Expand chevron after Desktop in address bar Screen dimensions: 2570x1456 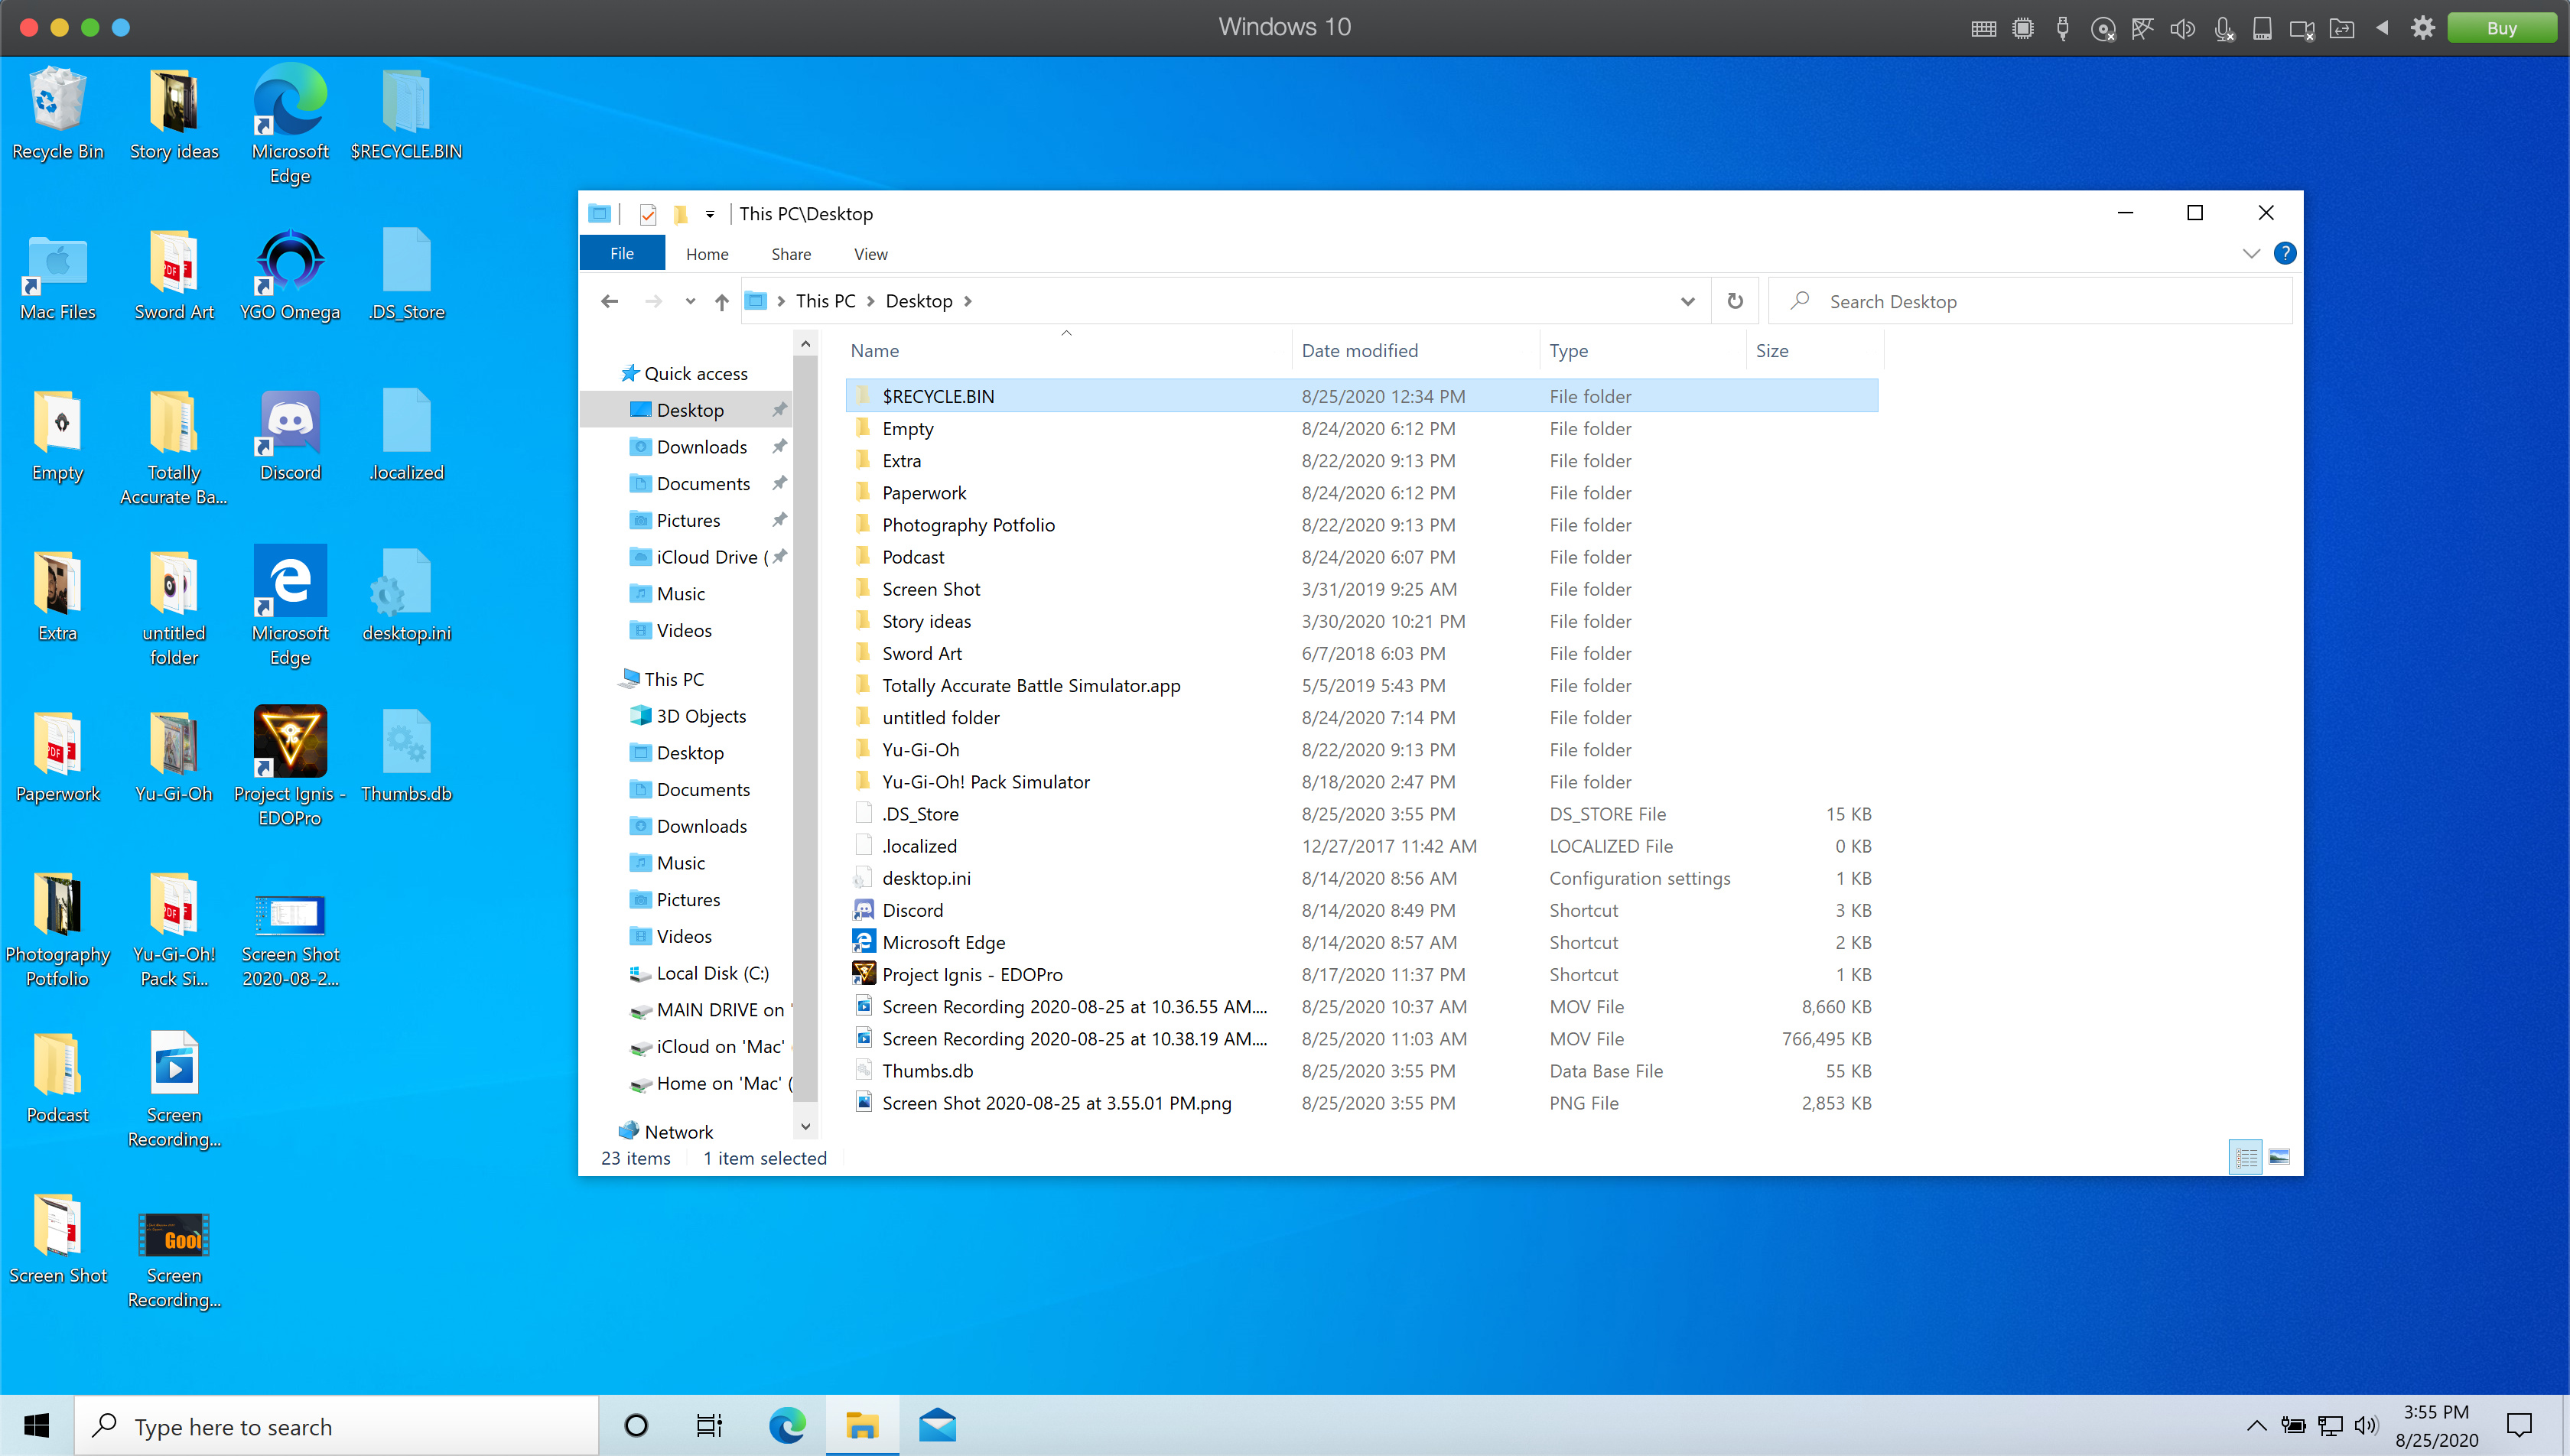pyautogui.click(x=967, y=301)
